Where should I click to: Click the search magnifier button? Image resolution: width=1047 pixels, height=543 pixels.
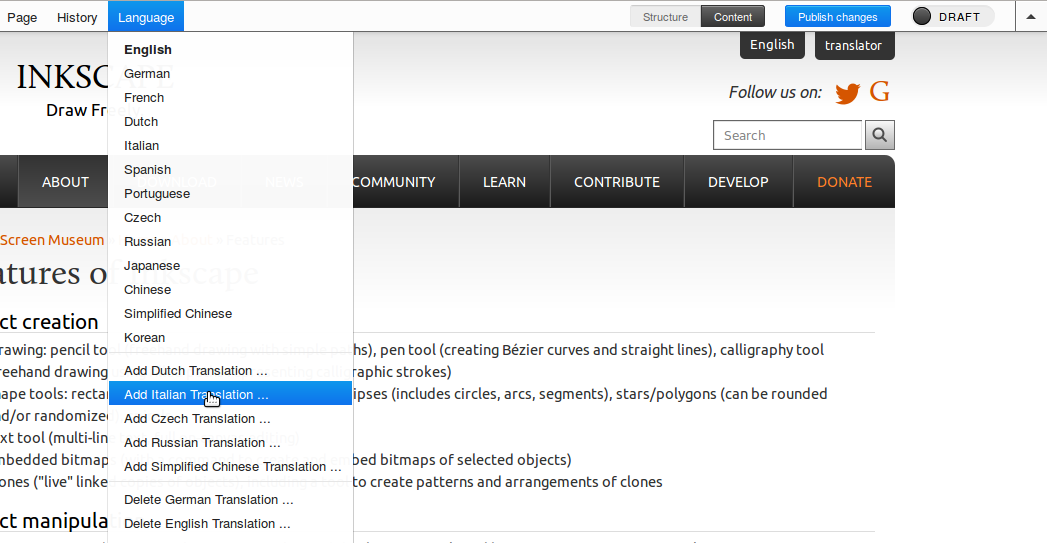point(879,135)
